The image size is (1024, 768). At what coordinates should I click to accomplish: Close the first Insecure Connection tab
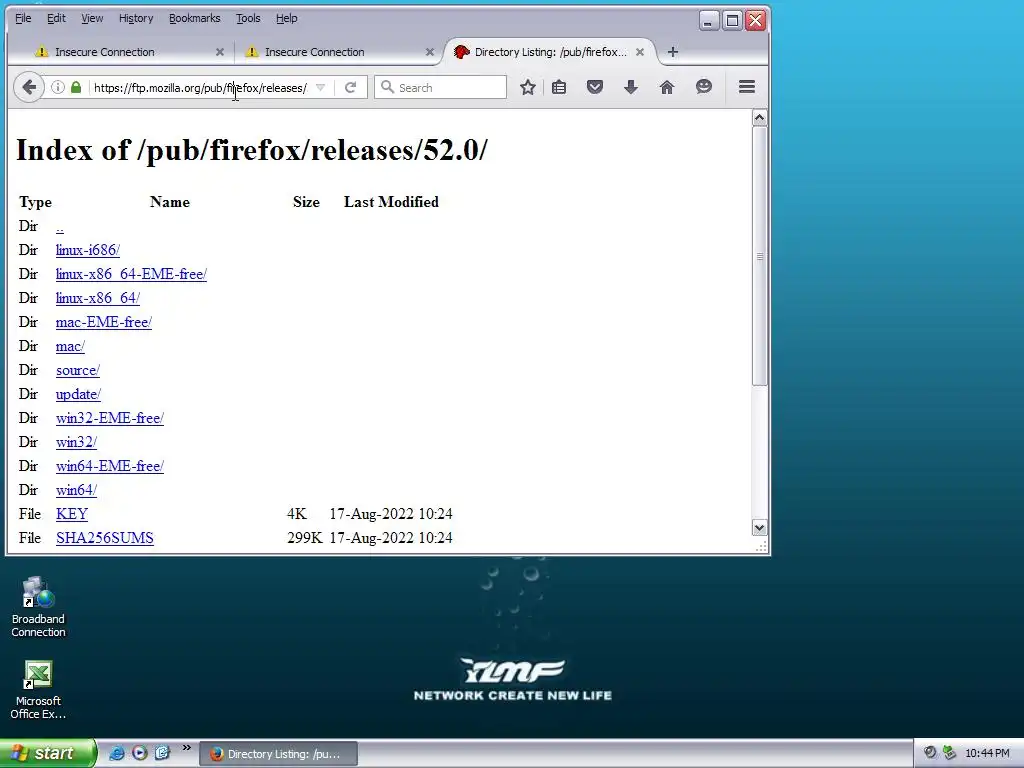219,52
